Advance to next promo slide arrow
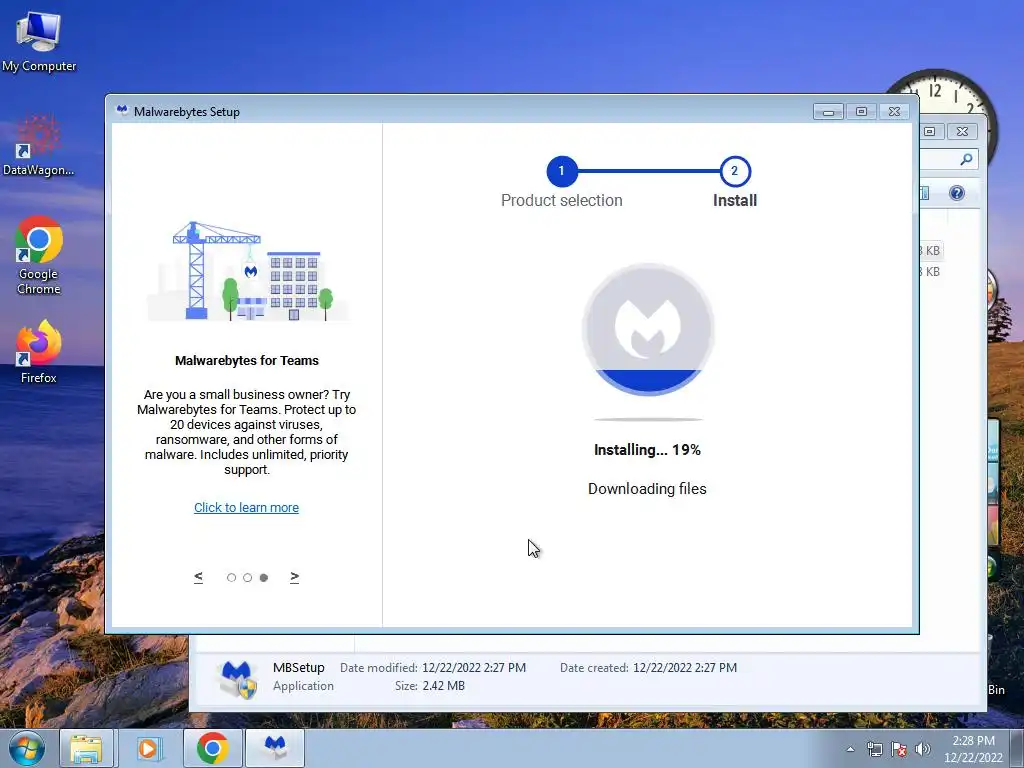1024x768 pixels. [x=295, y=577]
